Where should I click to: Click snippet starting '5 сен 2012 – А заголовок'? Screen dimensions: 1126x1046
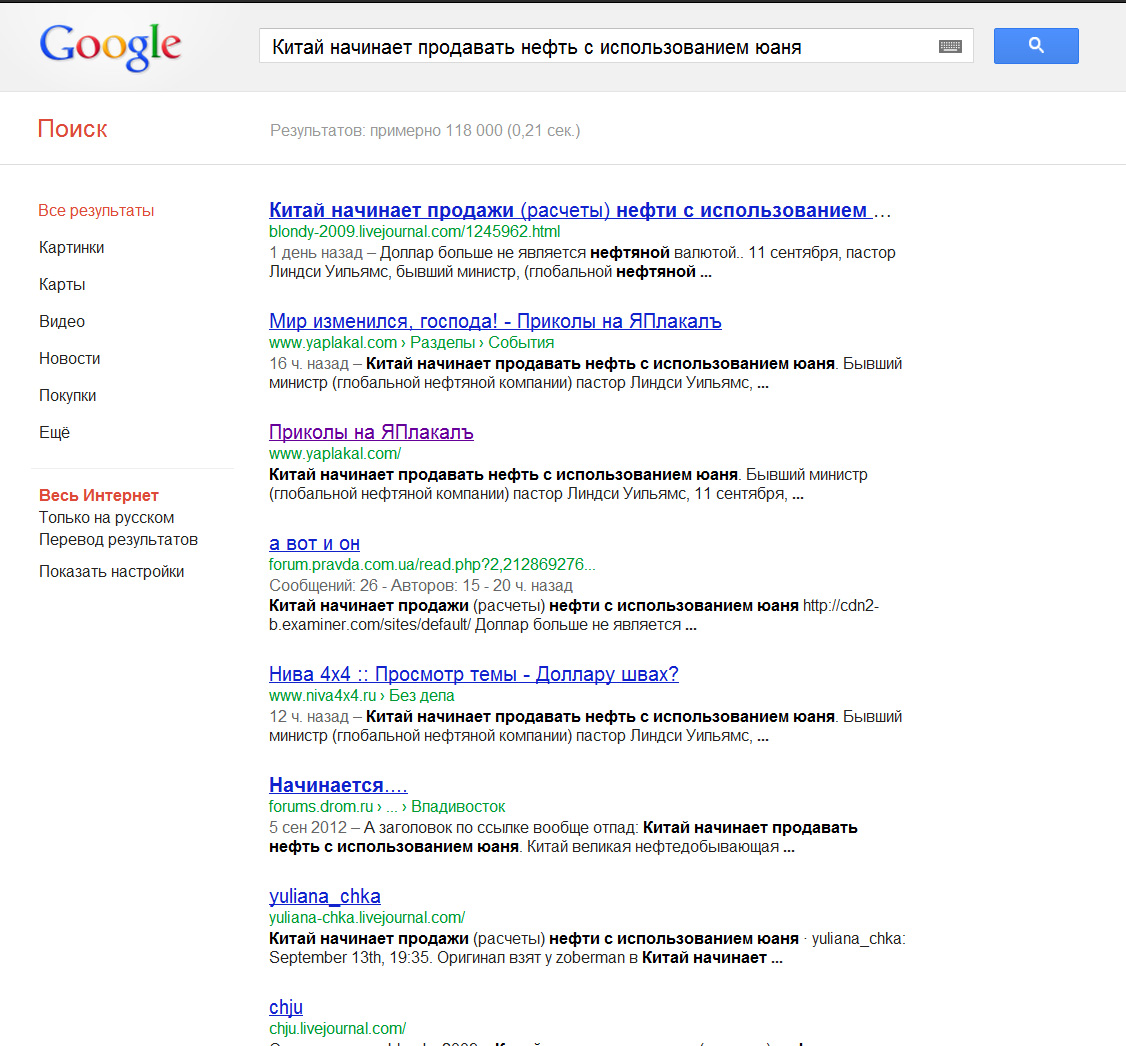pos(563,837)
